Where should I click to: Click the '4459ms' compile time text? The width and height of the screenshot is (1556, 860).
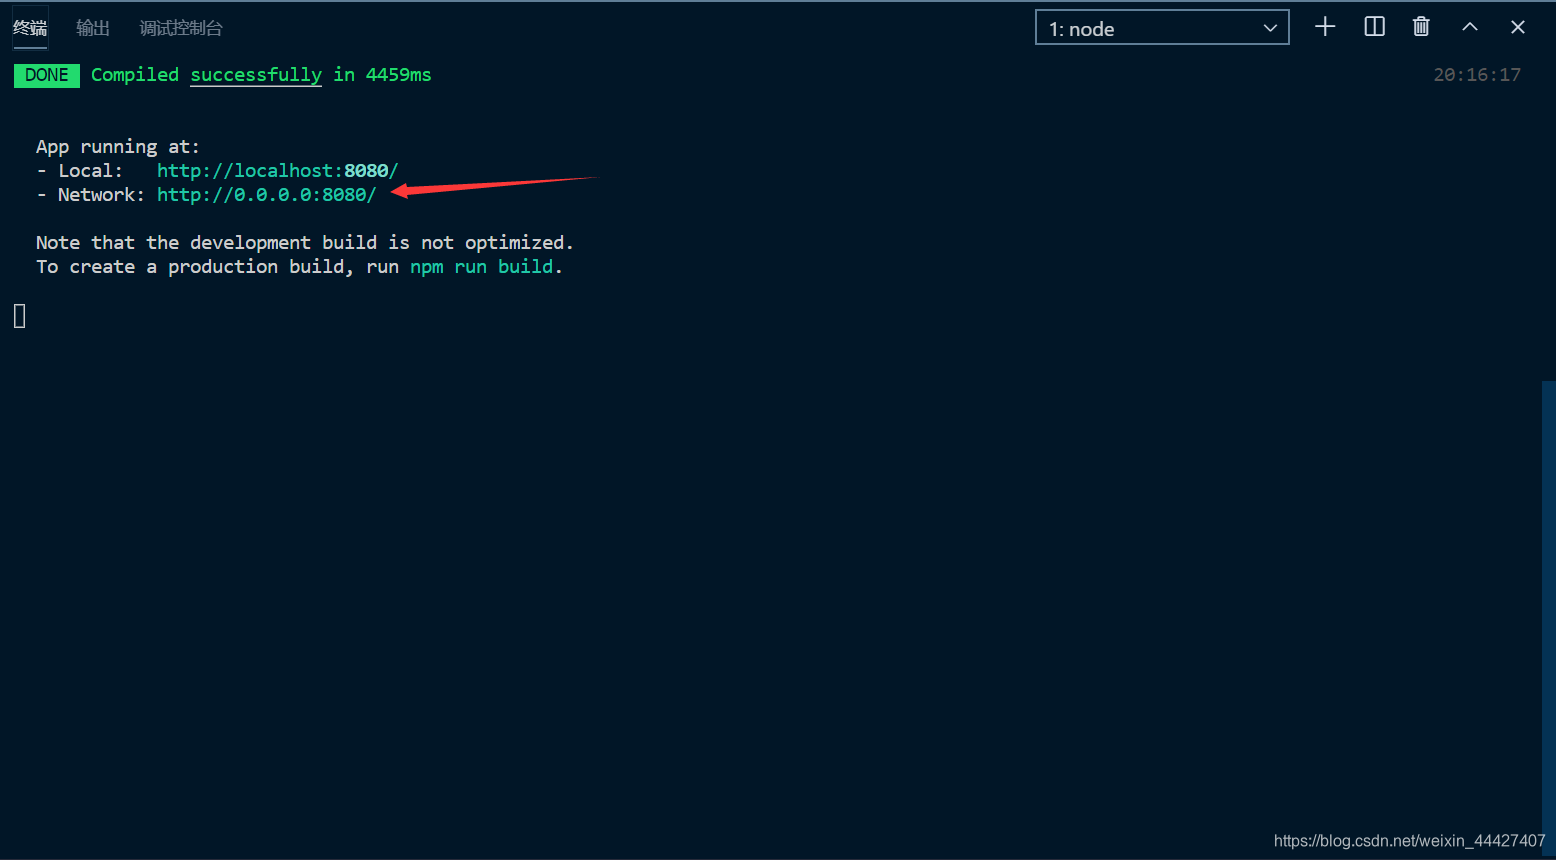pos(398,75)
